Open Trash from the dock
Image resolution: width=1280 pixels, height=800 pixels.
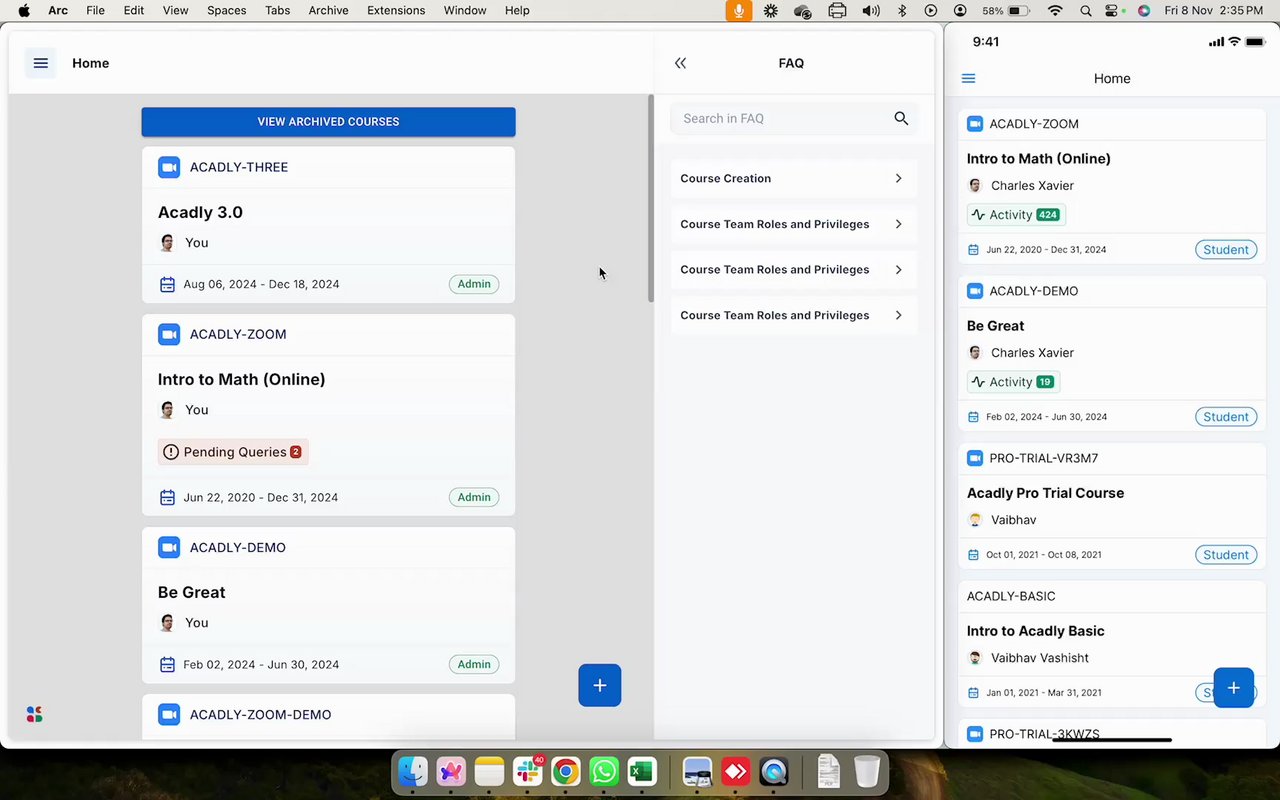pos(867,772)
